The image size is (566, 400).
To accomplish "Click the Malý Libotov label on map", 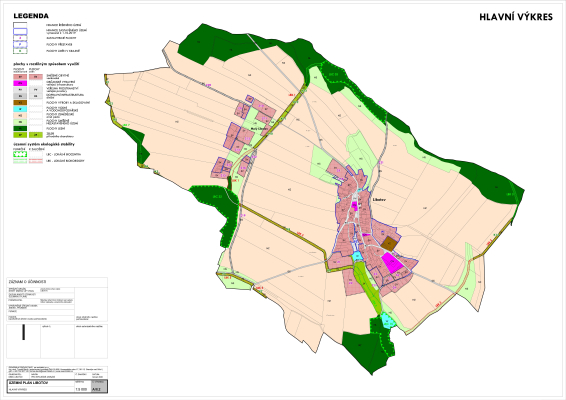I will 259,129.
